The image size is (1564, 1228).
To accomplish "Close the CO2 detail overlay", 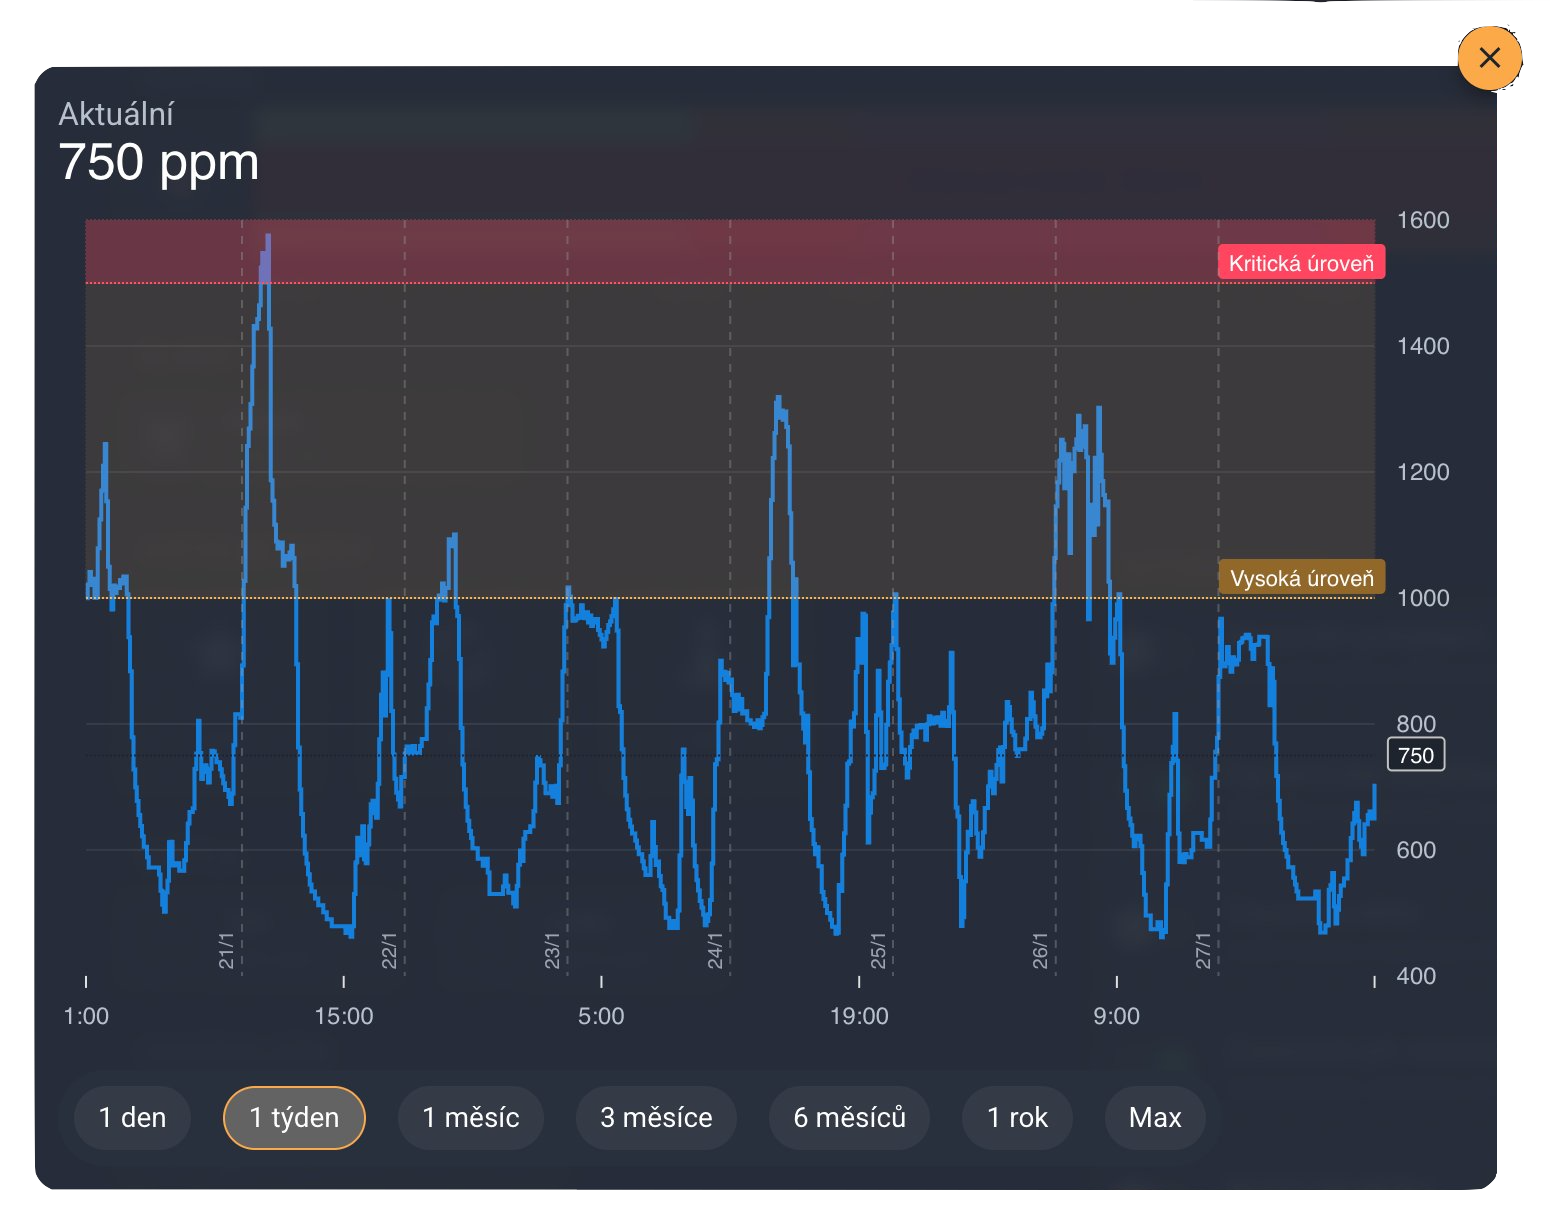I will pos(1489,58).
